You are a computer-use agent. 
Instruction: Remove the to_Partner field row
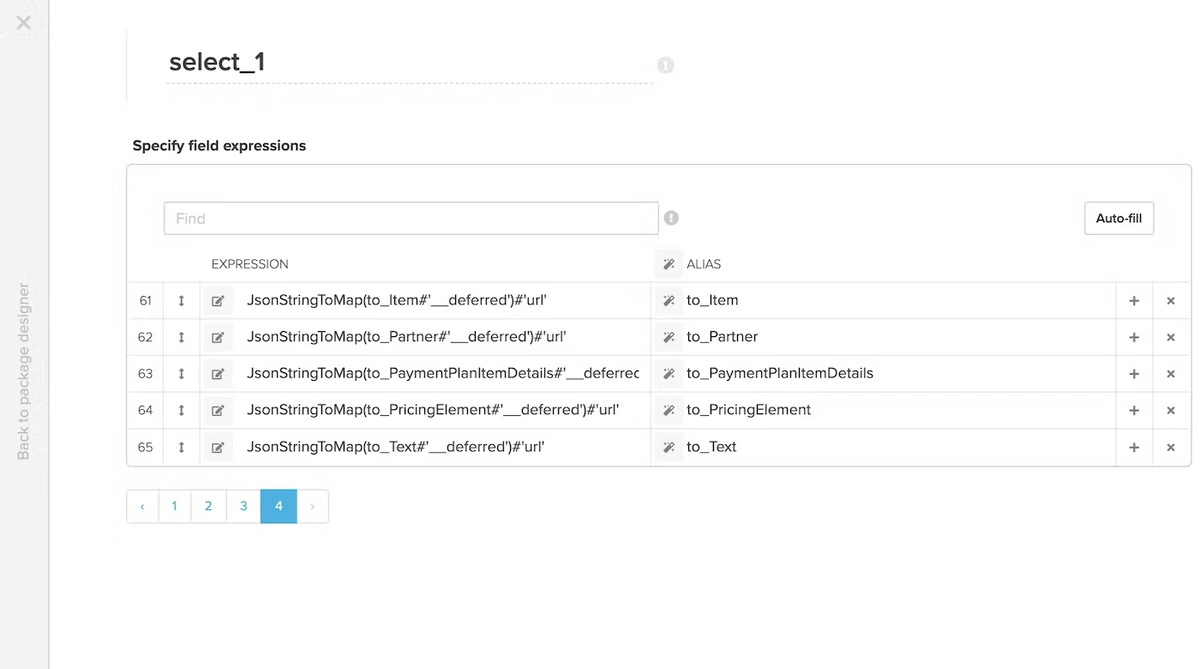[x=1171, y=337]
